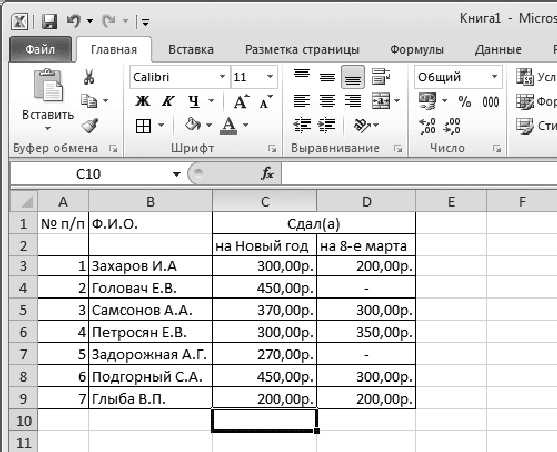Click the Cell Styles icon
Image resolution: width=557 pixels, height=452 pixels.
pos(525,126)
